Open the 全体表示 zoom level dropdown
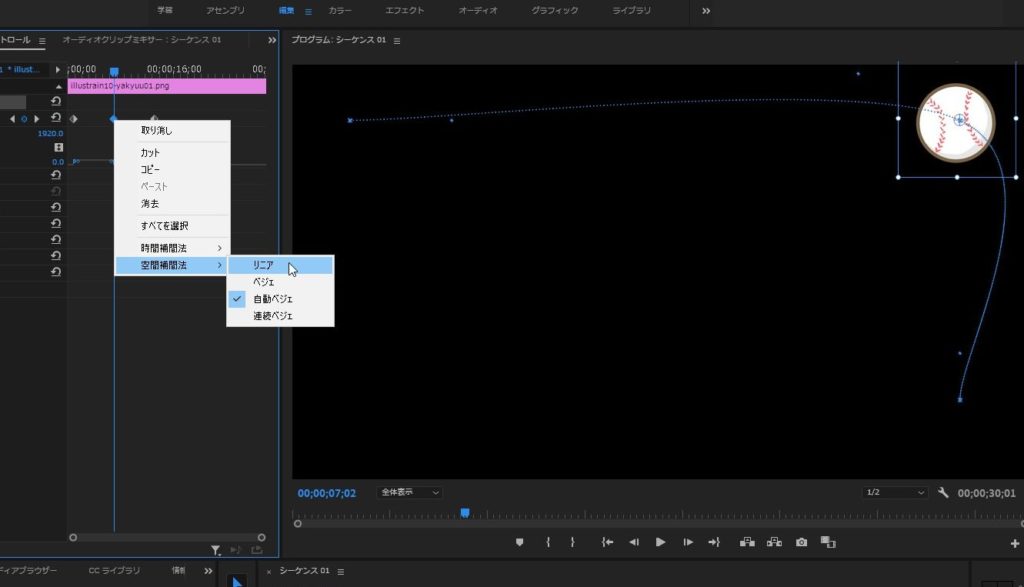 (410, 493)
